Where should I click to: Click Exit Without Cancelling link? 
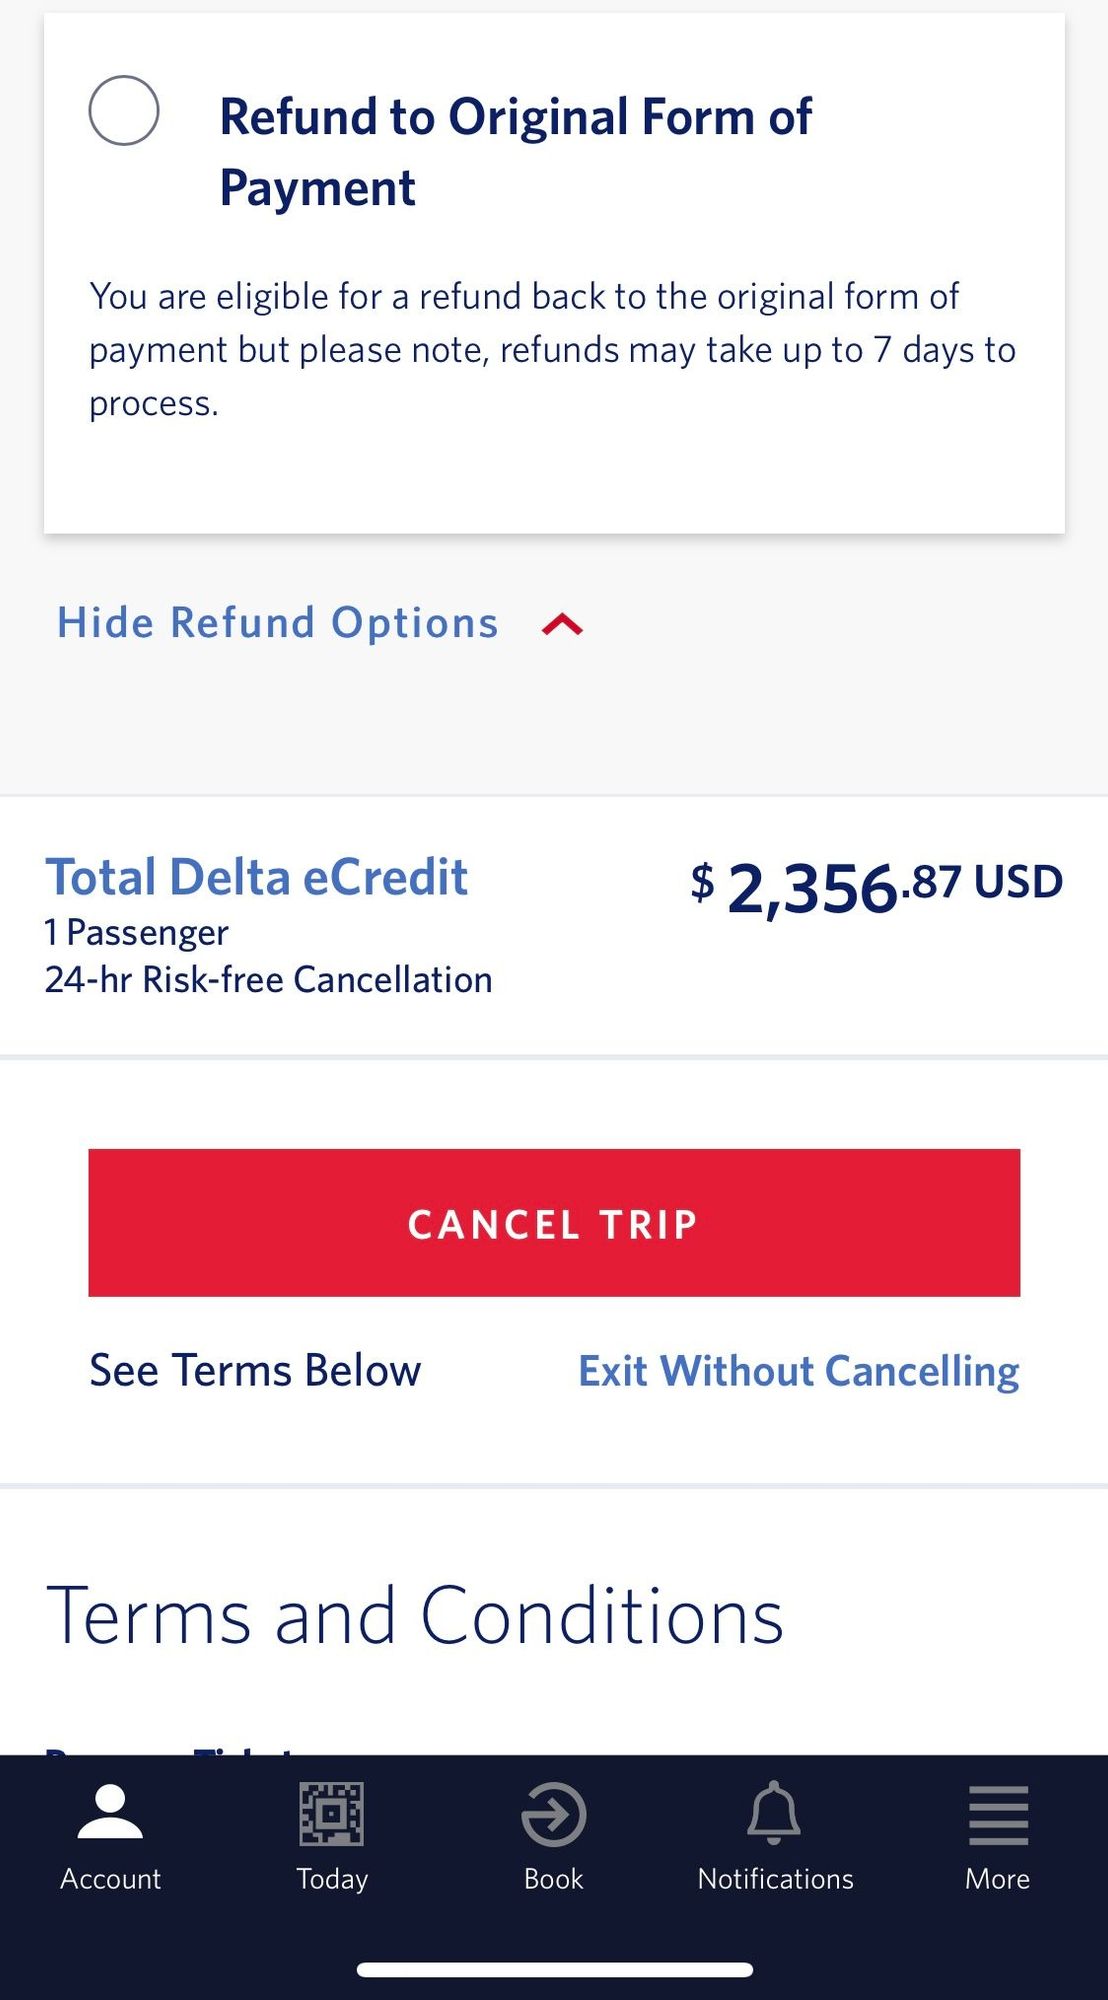point(799,1371)
